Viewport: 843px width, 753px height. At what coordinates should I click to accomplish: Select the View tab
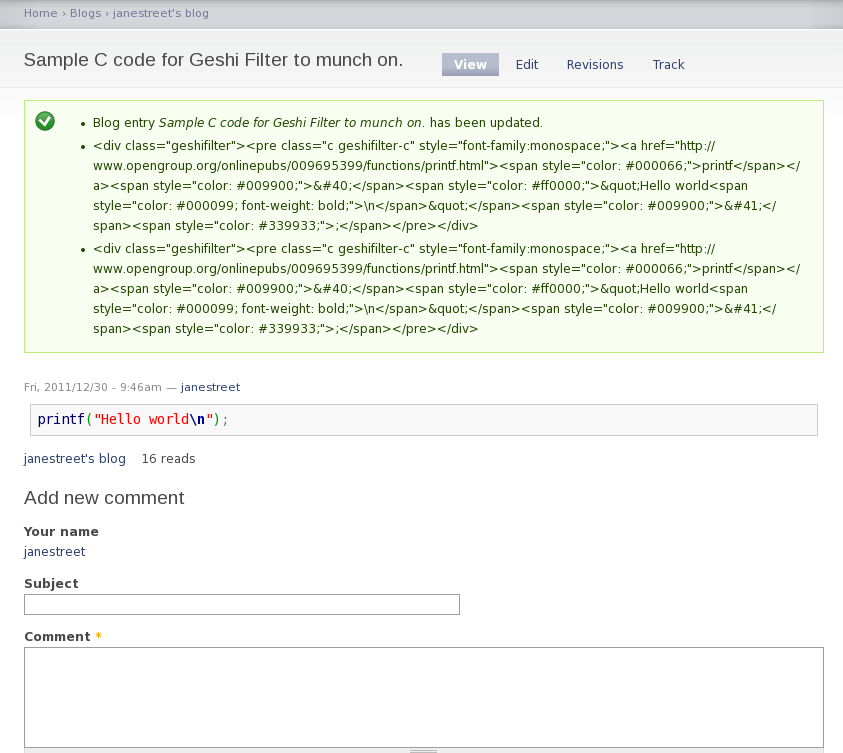tap(470, 64)
